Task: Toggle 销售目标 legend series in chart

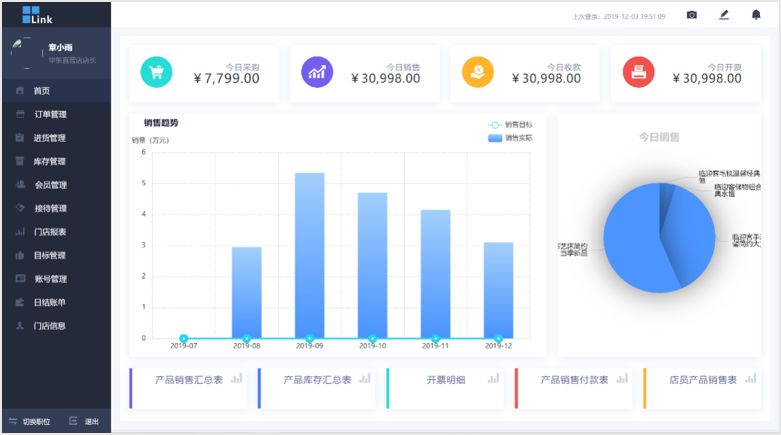Action: pyautogui.click(x=509, y=125)
